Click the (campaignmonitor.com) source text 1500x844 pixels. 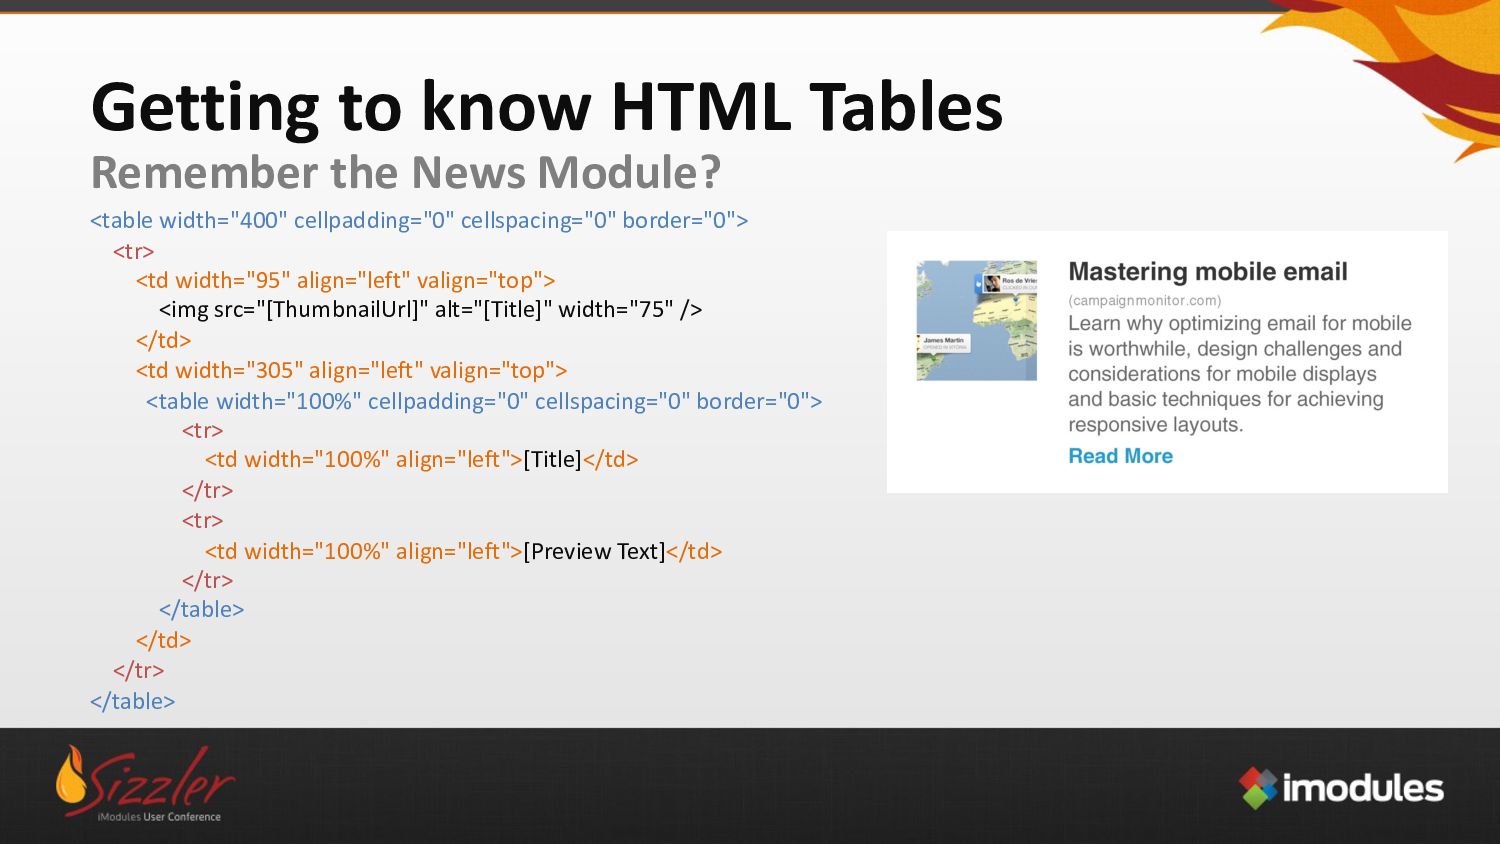(1144, 300)
